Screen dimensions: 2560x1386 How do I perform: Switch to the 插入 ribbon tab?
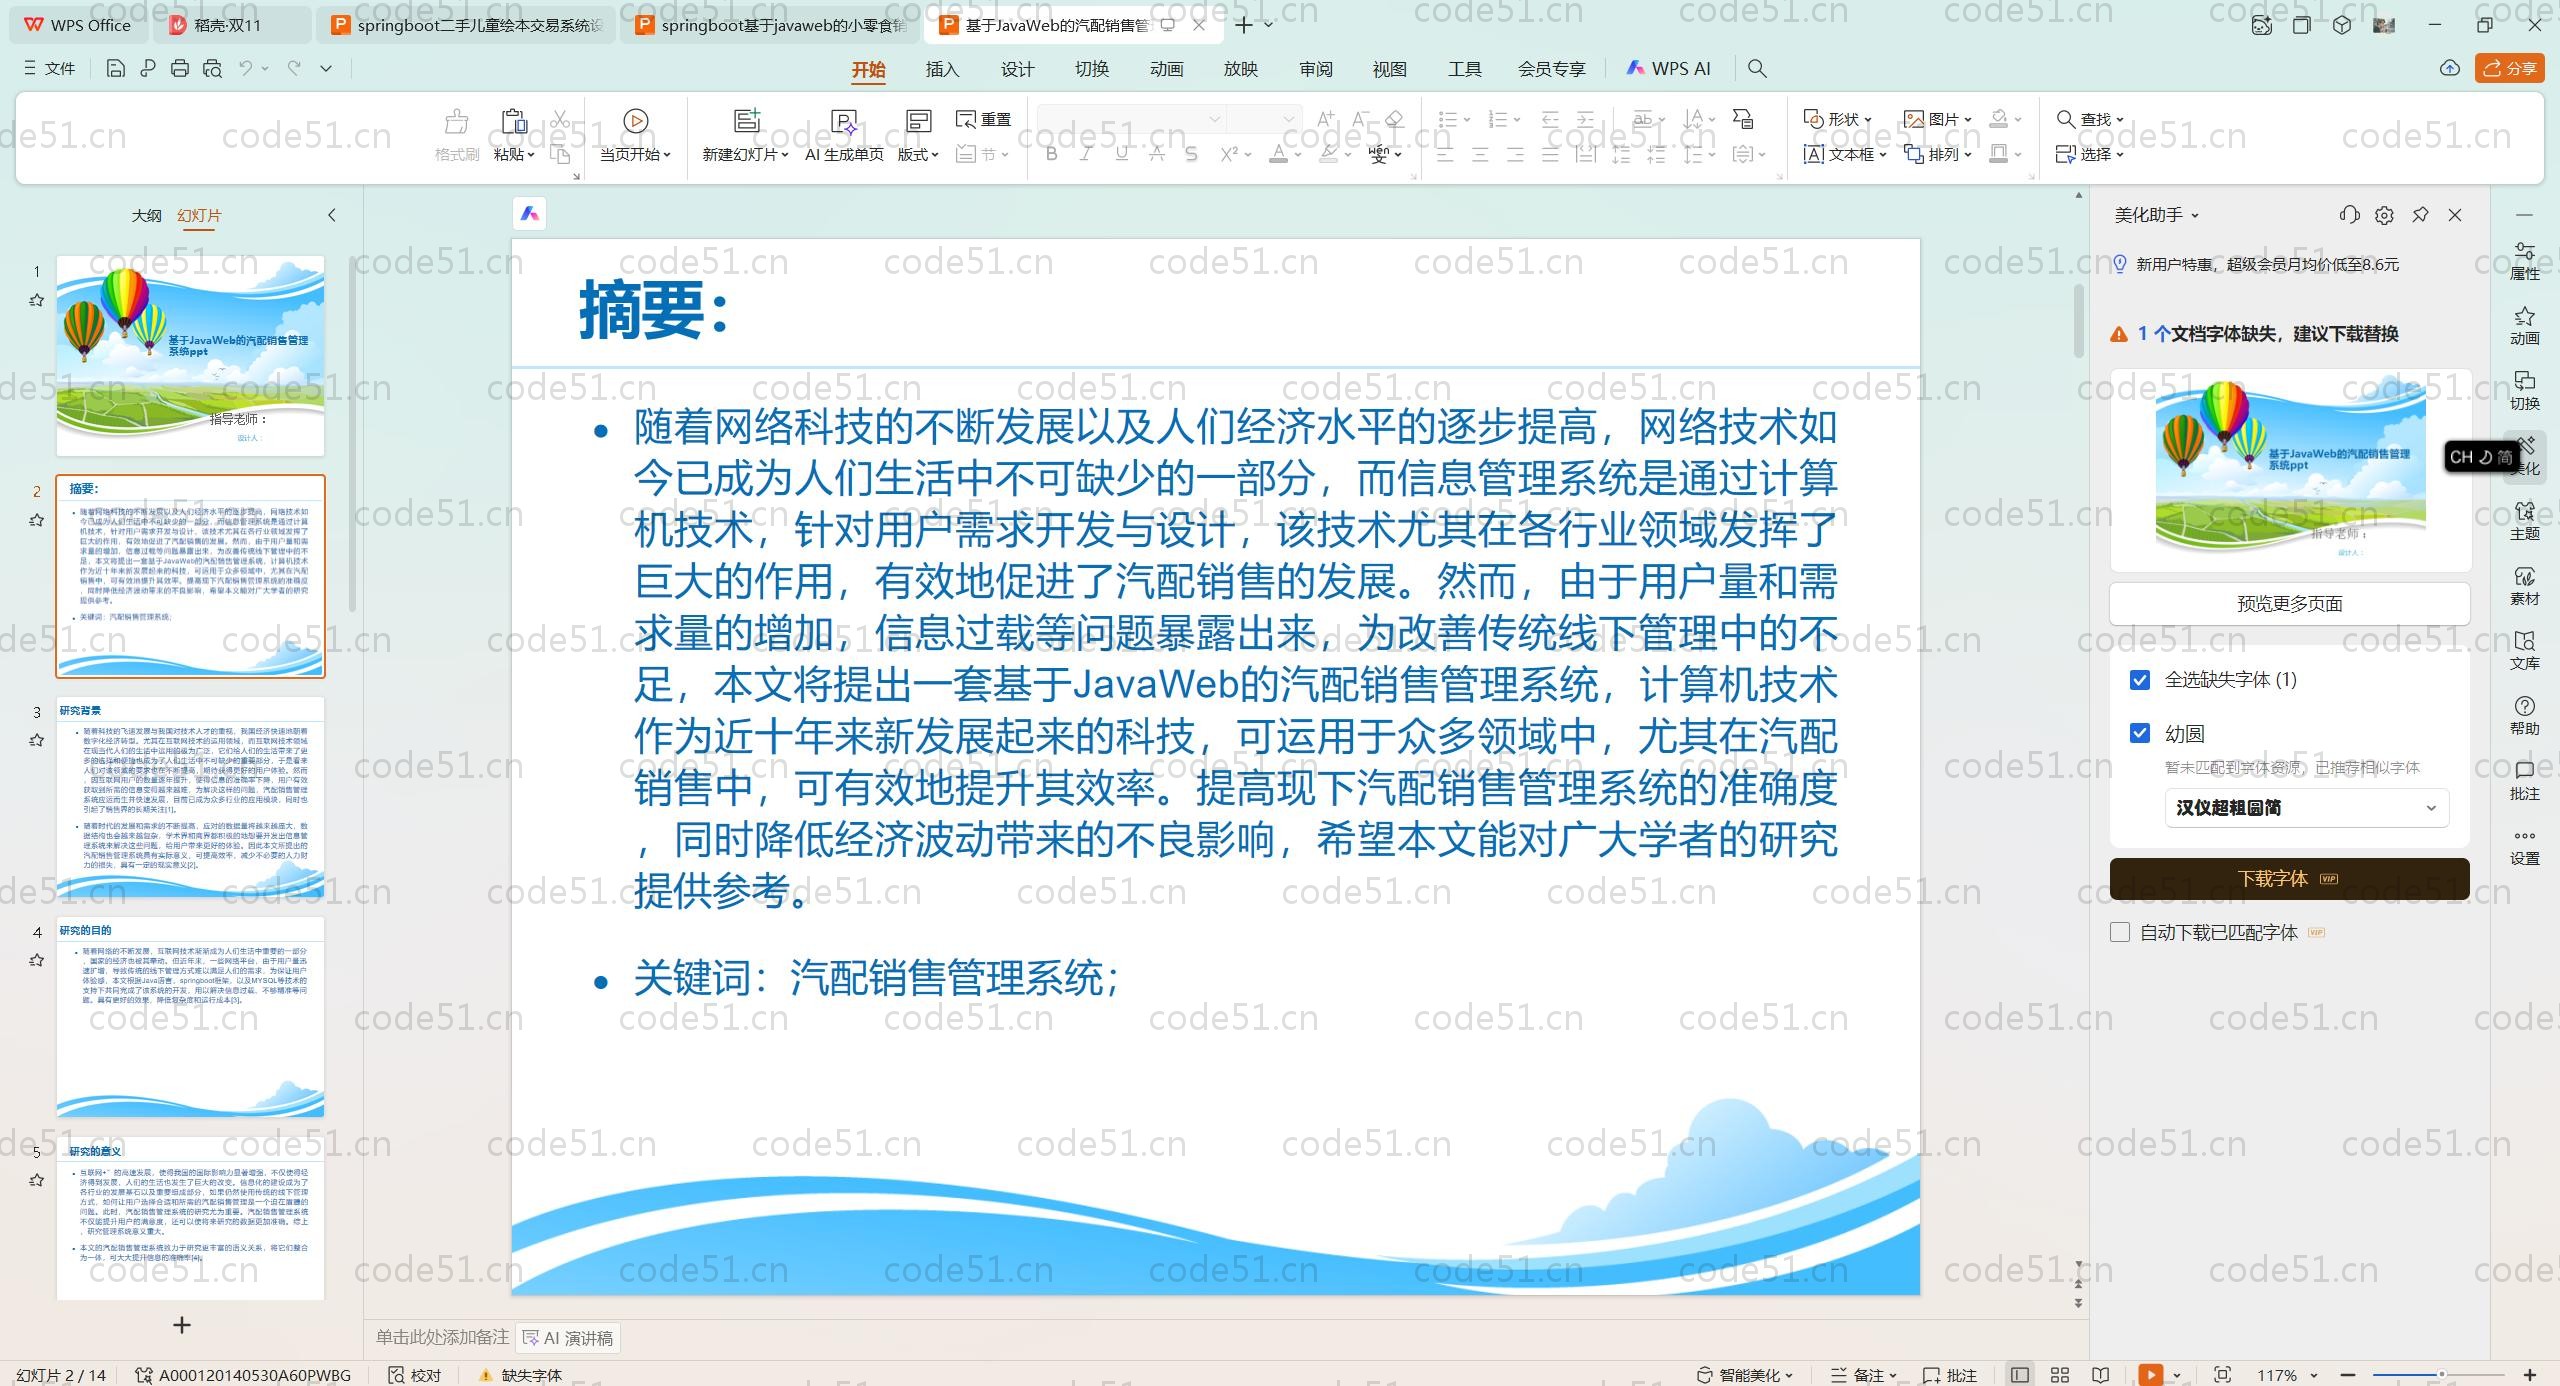pyautogui.click(x=942, y=69)
